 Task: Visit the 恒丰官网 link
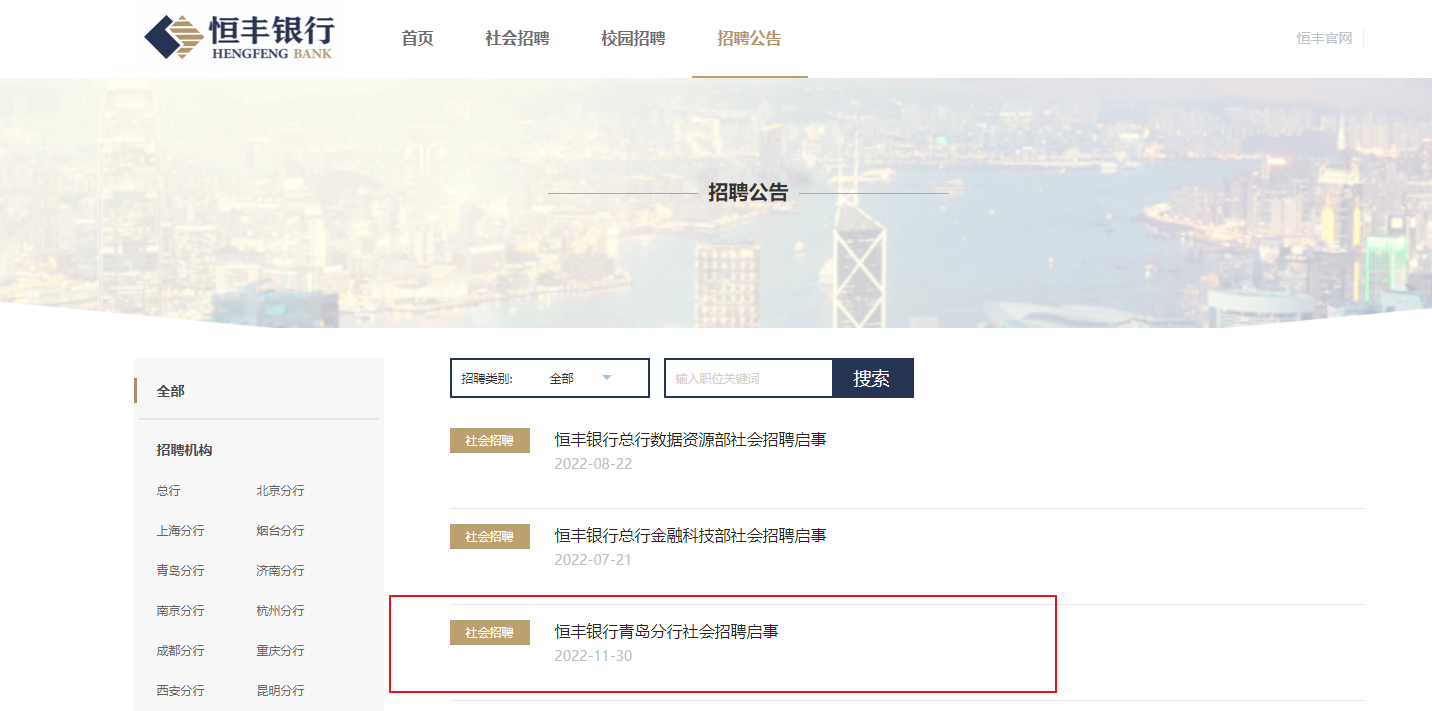pos(1324,38)
